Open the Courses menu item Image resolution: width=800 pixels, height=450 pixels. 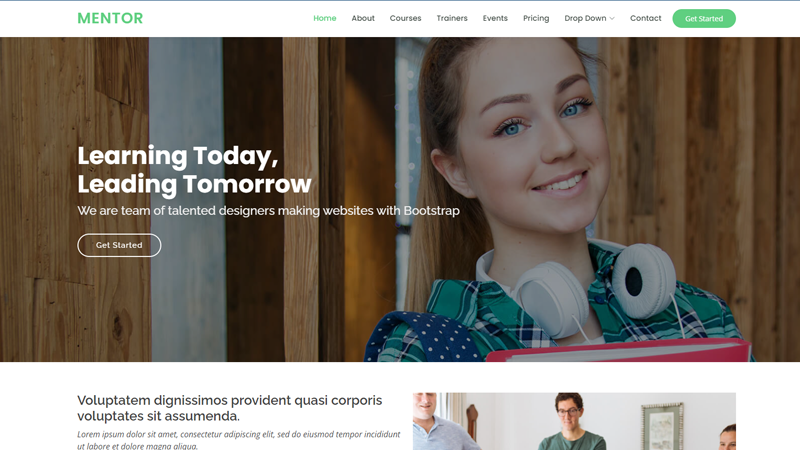tap(405, 18)
